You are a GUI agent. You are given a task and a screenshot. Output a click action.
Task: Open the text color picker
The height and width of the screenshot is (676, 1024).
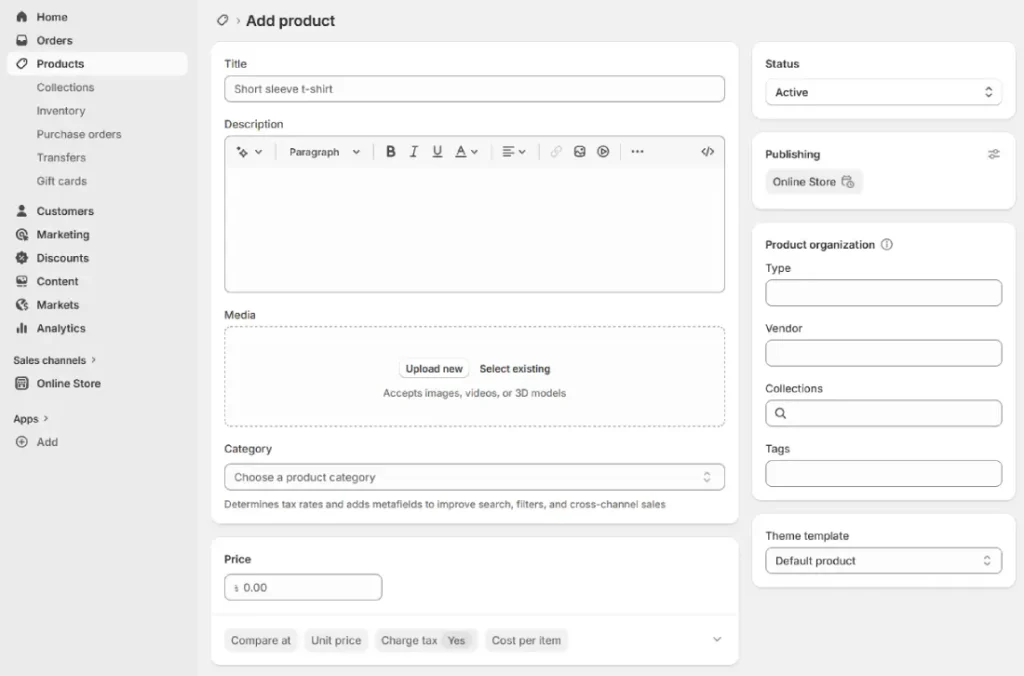click(x=466, y=152)
